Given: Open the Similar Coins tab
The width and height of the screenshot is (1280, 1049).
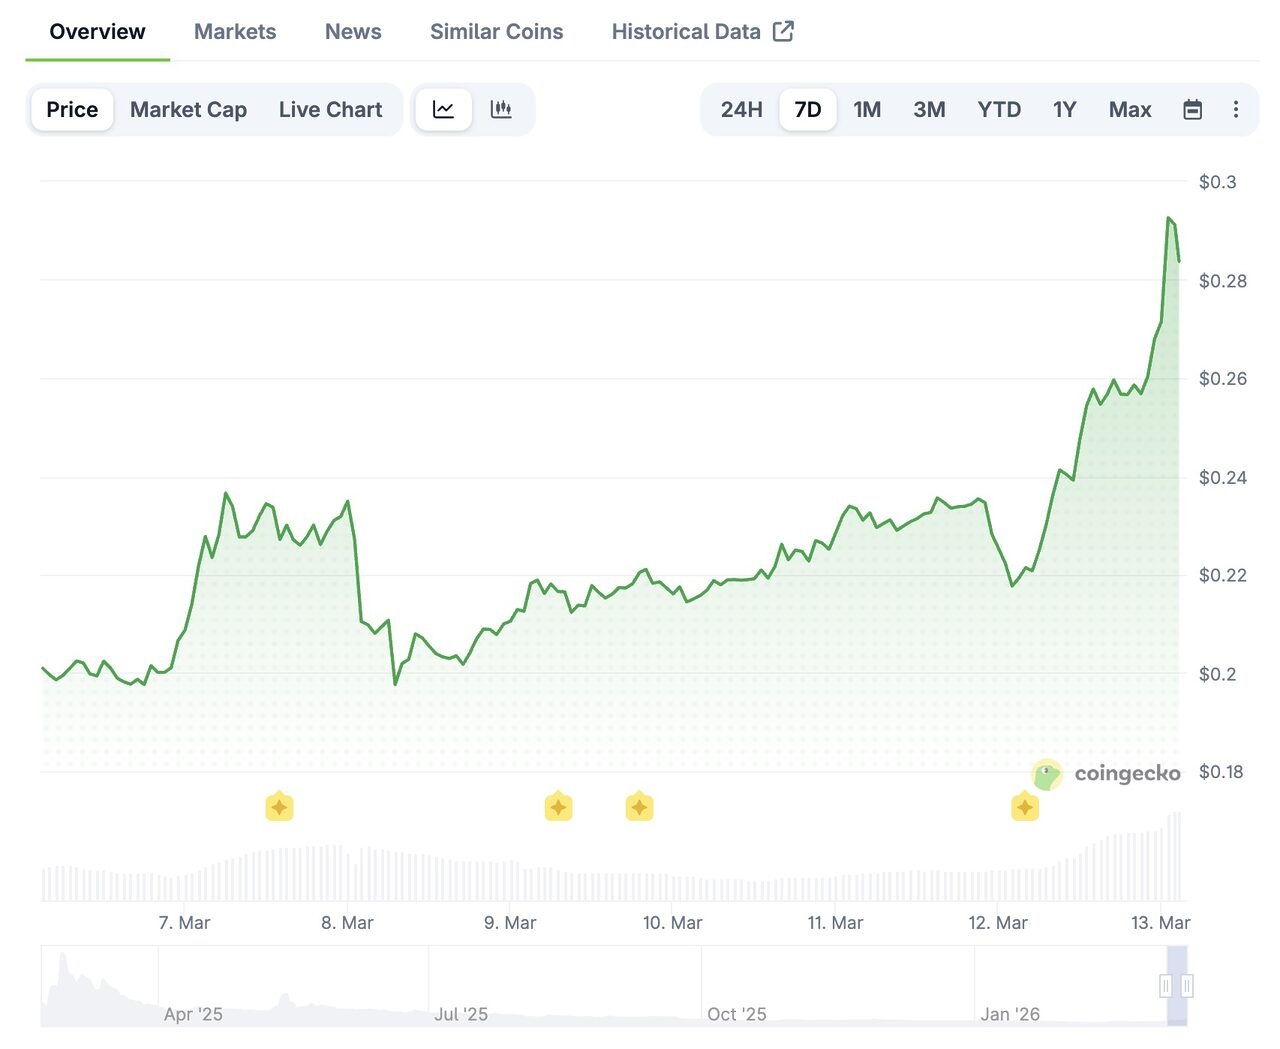Looking at the screenshot, I should pos(496,31).
